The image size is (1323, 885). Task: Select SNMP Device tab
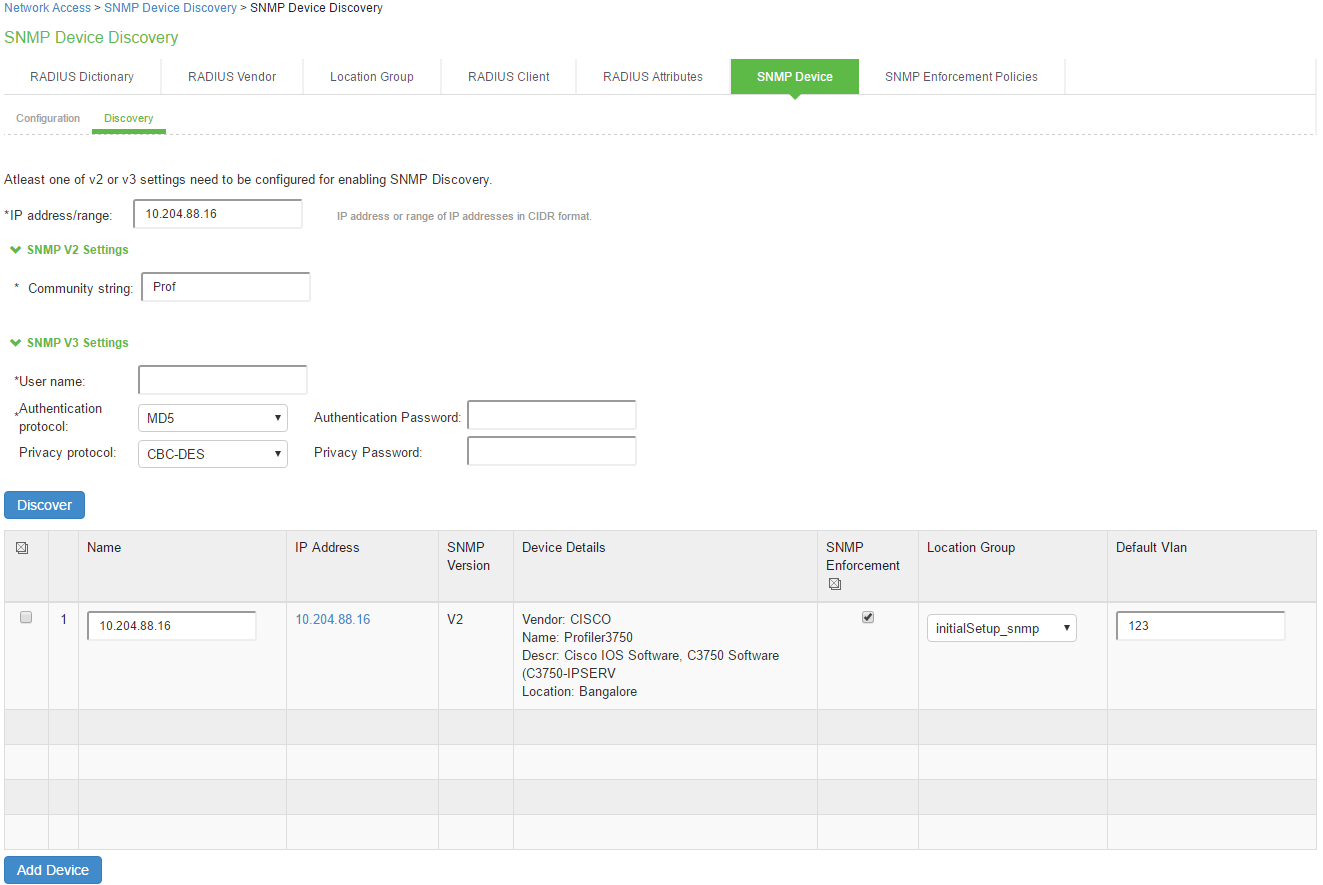(x=795, y=76)
